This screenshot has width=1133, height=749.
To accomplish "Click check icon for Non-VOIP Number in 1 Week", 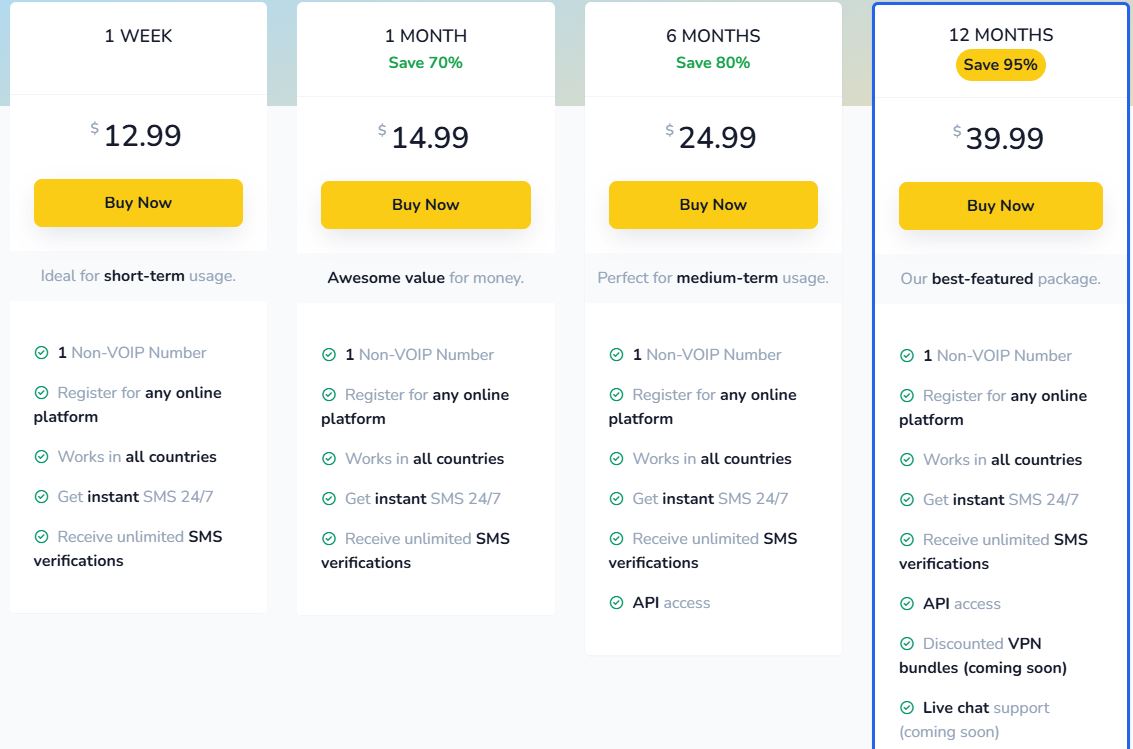I will [41, 352].
